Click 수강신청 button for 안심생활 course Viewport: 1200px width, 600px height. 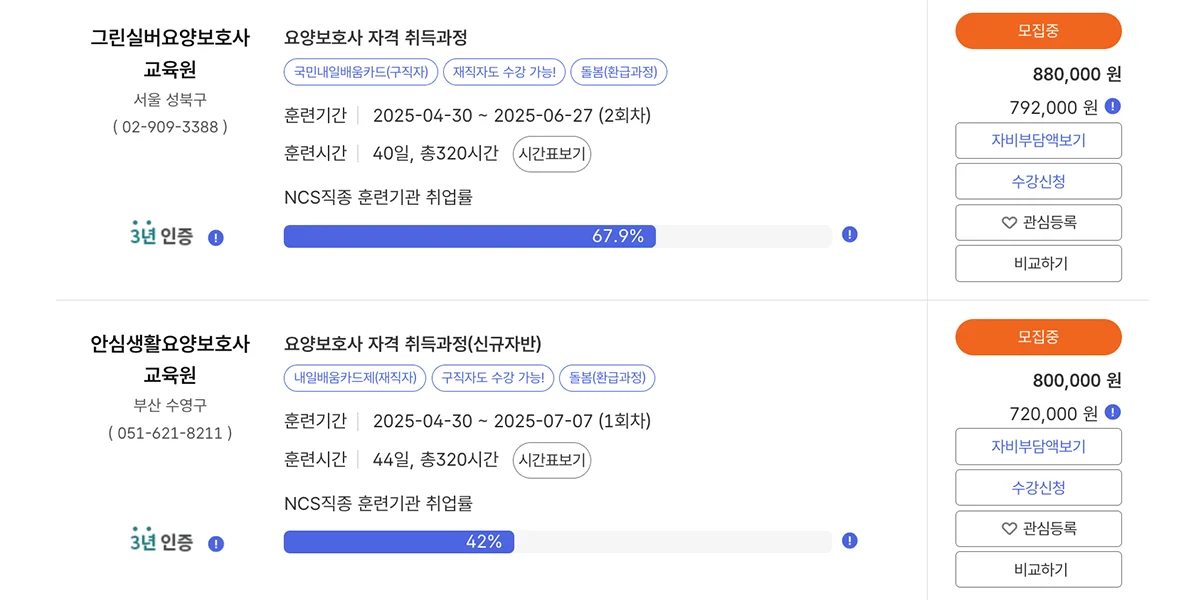coord(1038,487)
